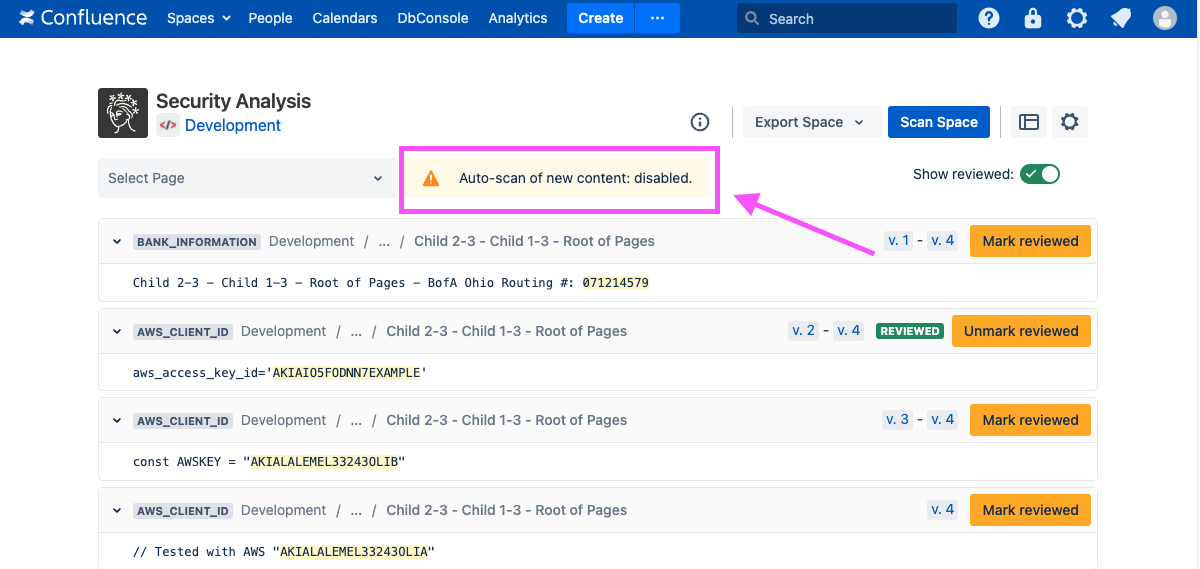Click the help question mark icon
1200x569 pixels.
988,18
